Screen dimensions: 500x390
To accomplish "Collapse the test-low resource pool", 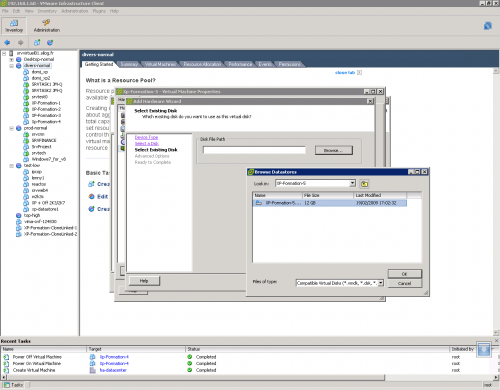I will [11, 165].
